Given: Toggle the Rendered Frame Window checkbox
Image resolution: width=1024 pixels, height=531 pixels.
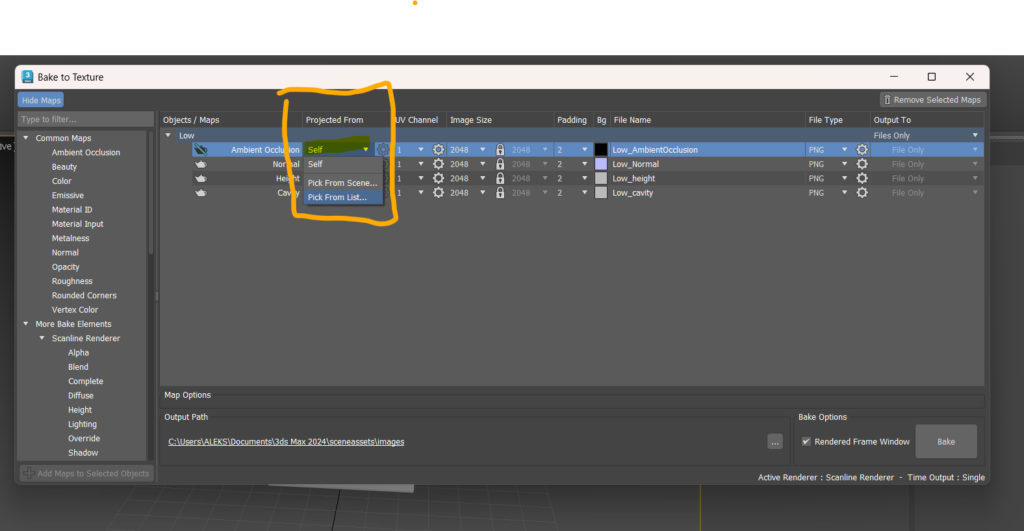Looking at the screenshot, I should tap(806, 442).
